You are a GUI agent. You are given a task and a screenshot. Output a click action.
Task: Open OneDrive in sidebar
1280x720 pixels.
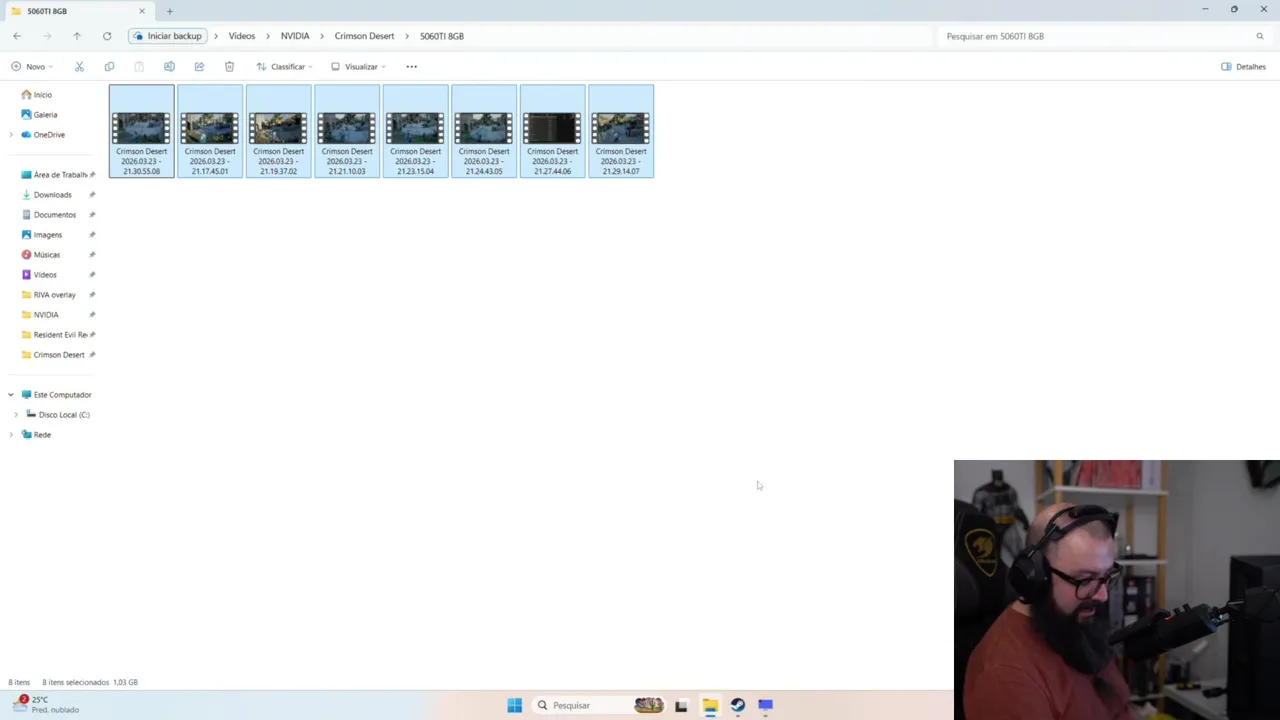click(x=49, y=135)
